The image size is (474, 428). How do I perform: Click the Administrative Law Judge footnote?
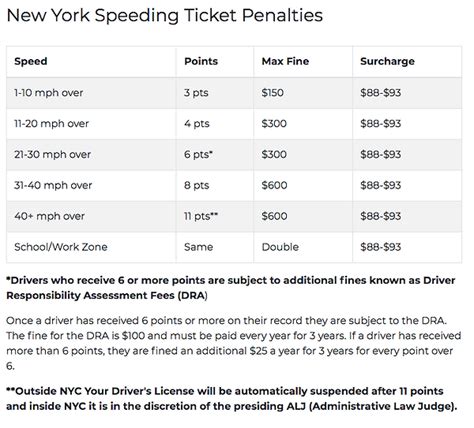click(232, 399)
